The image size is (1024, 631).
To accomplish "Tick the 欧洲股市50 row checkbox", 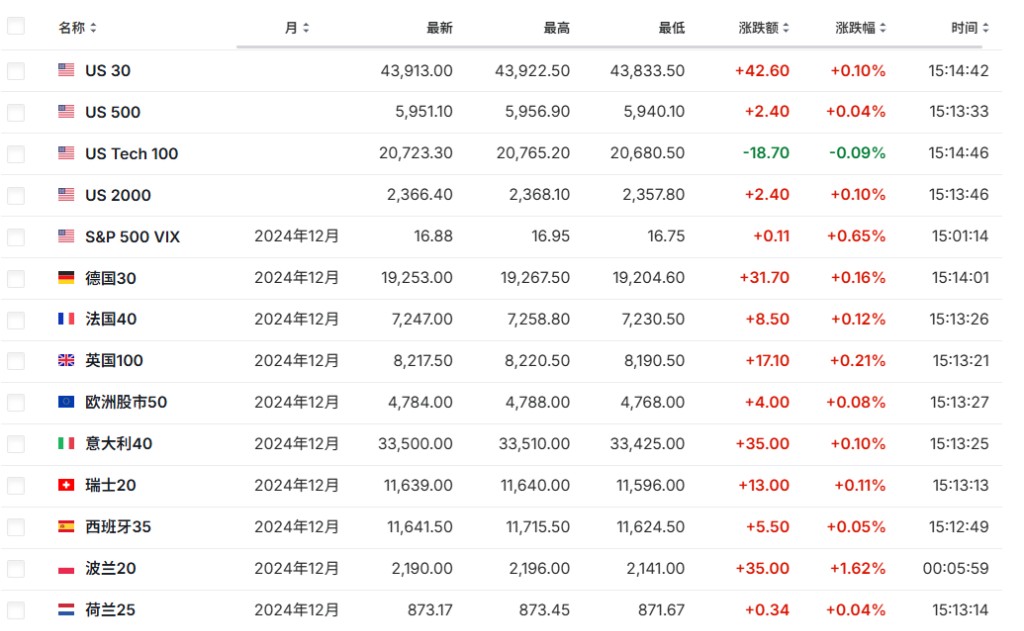I will (x=16, y=402).
